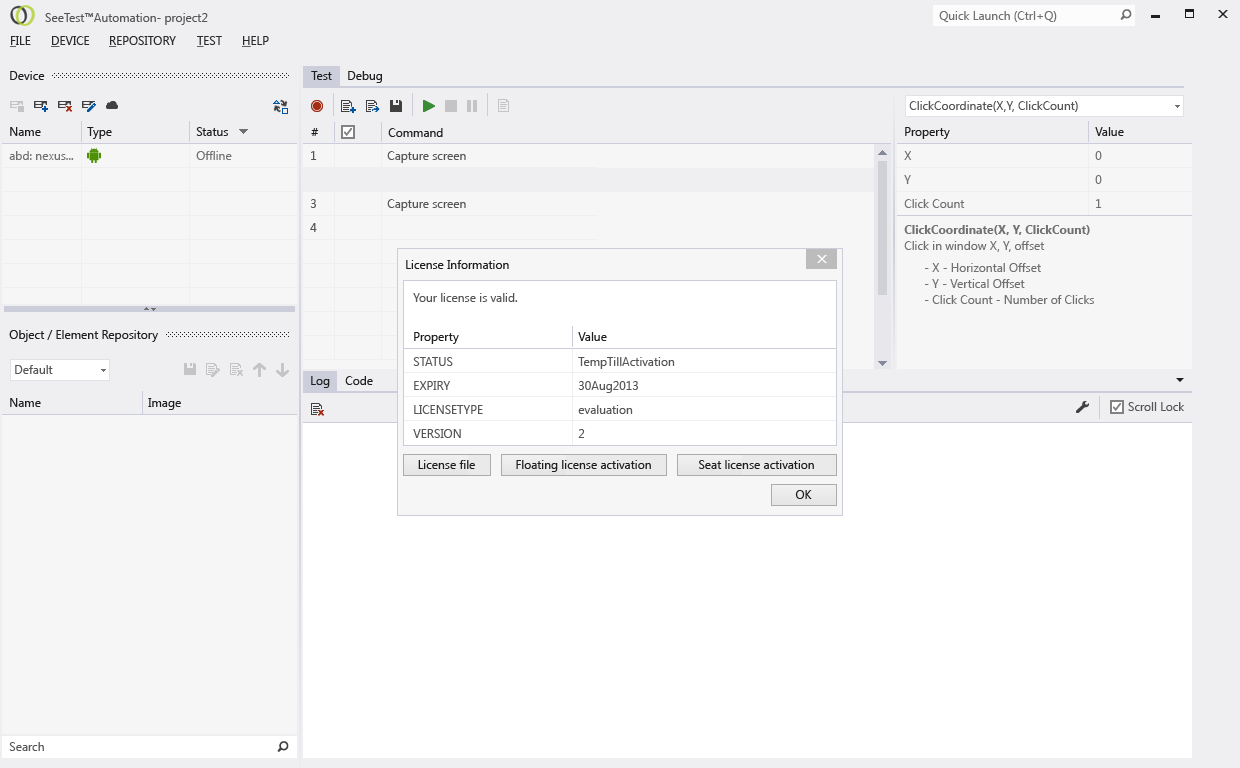1240x768 pixels.
Task: Click the export test script icon
Action: click(x=372, y=106)
